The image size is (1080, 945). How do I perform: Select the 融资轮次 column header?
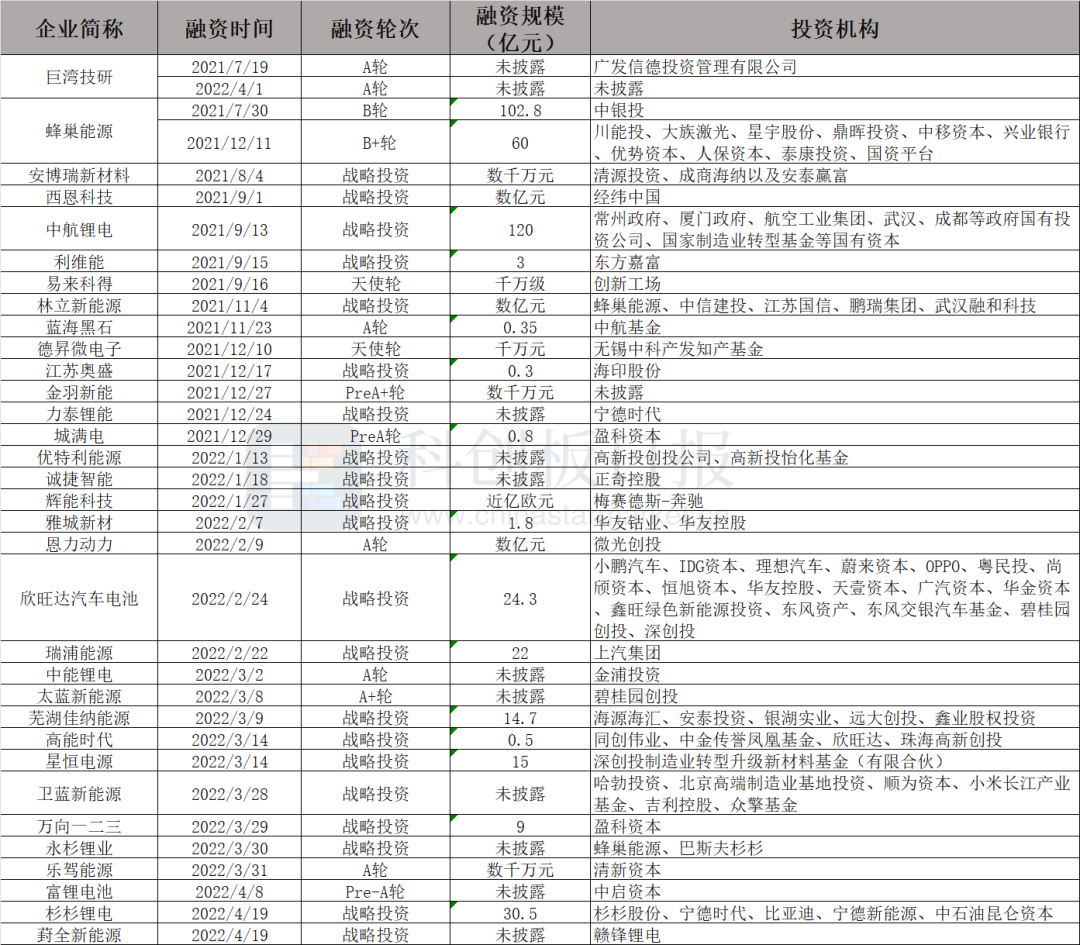point(375,28)
